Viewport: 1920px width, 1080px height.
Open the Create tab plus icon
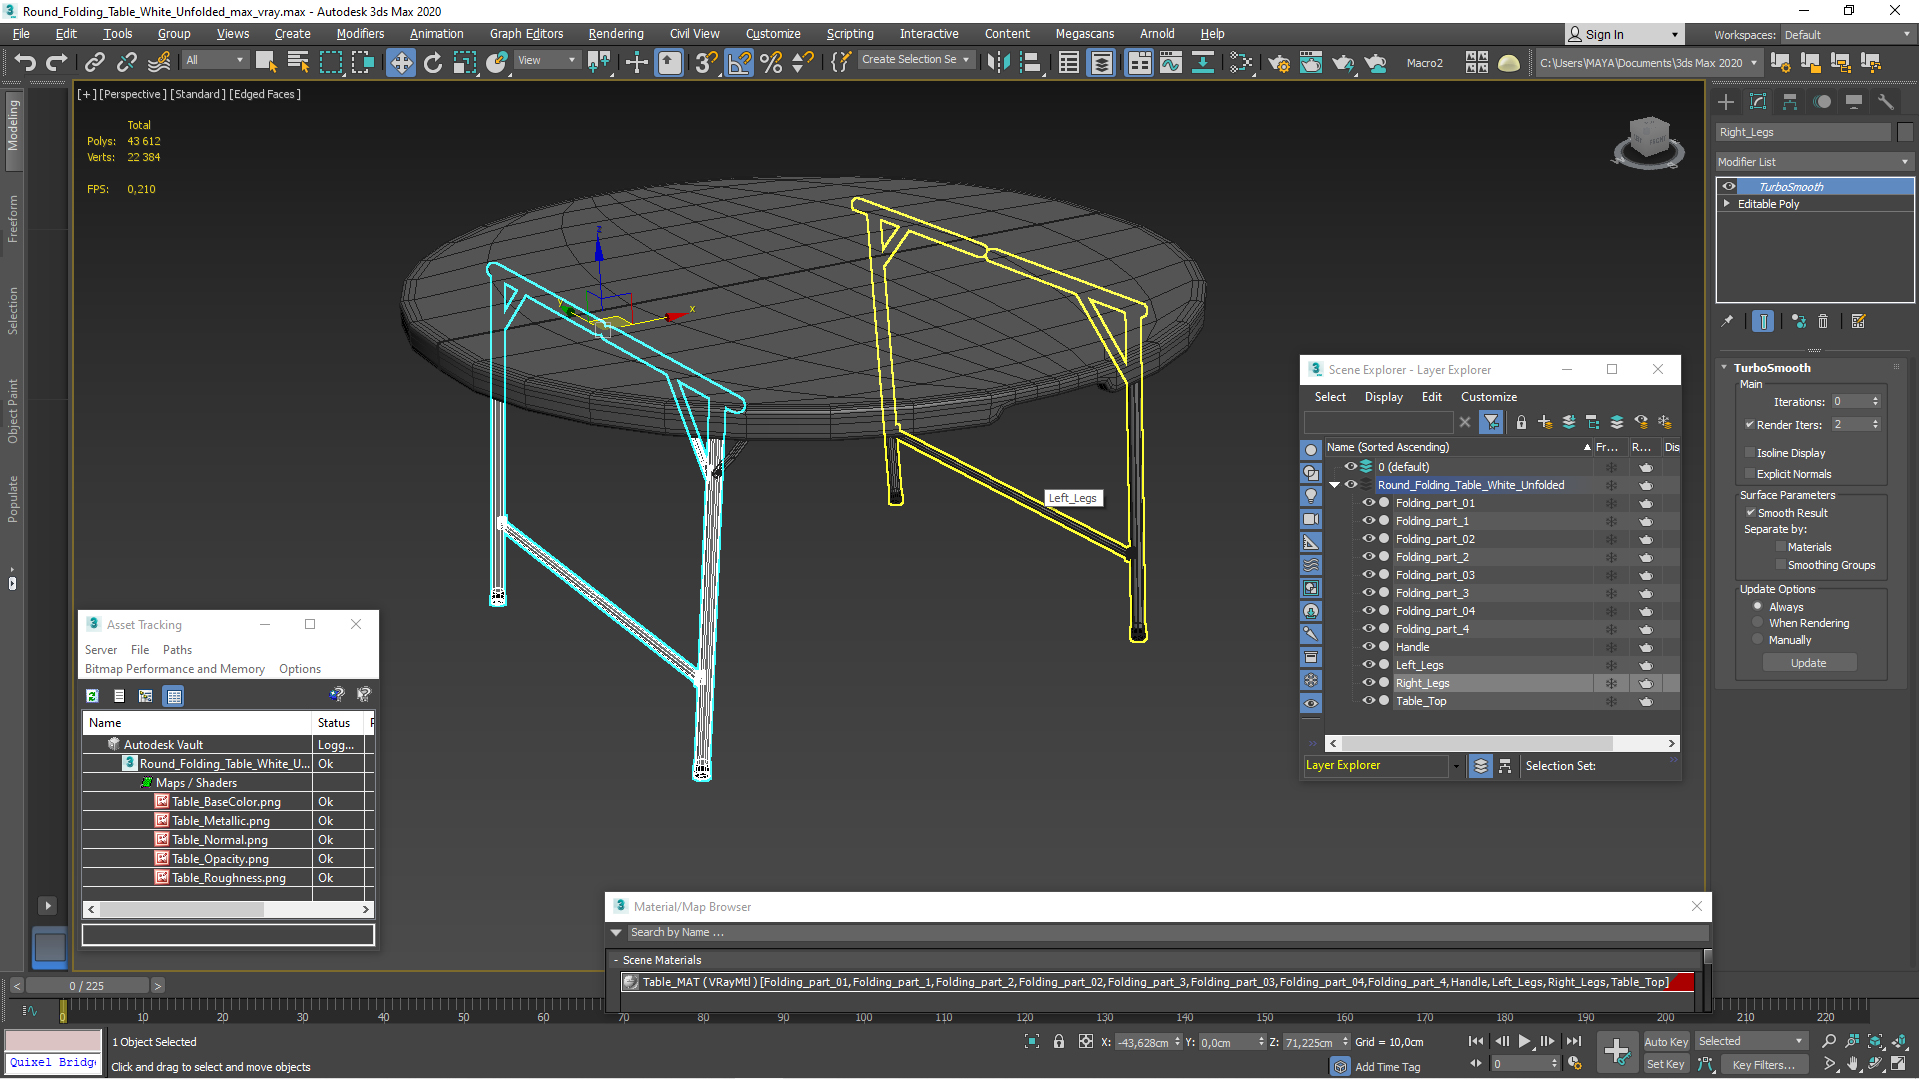point(1725,102)
